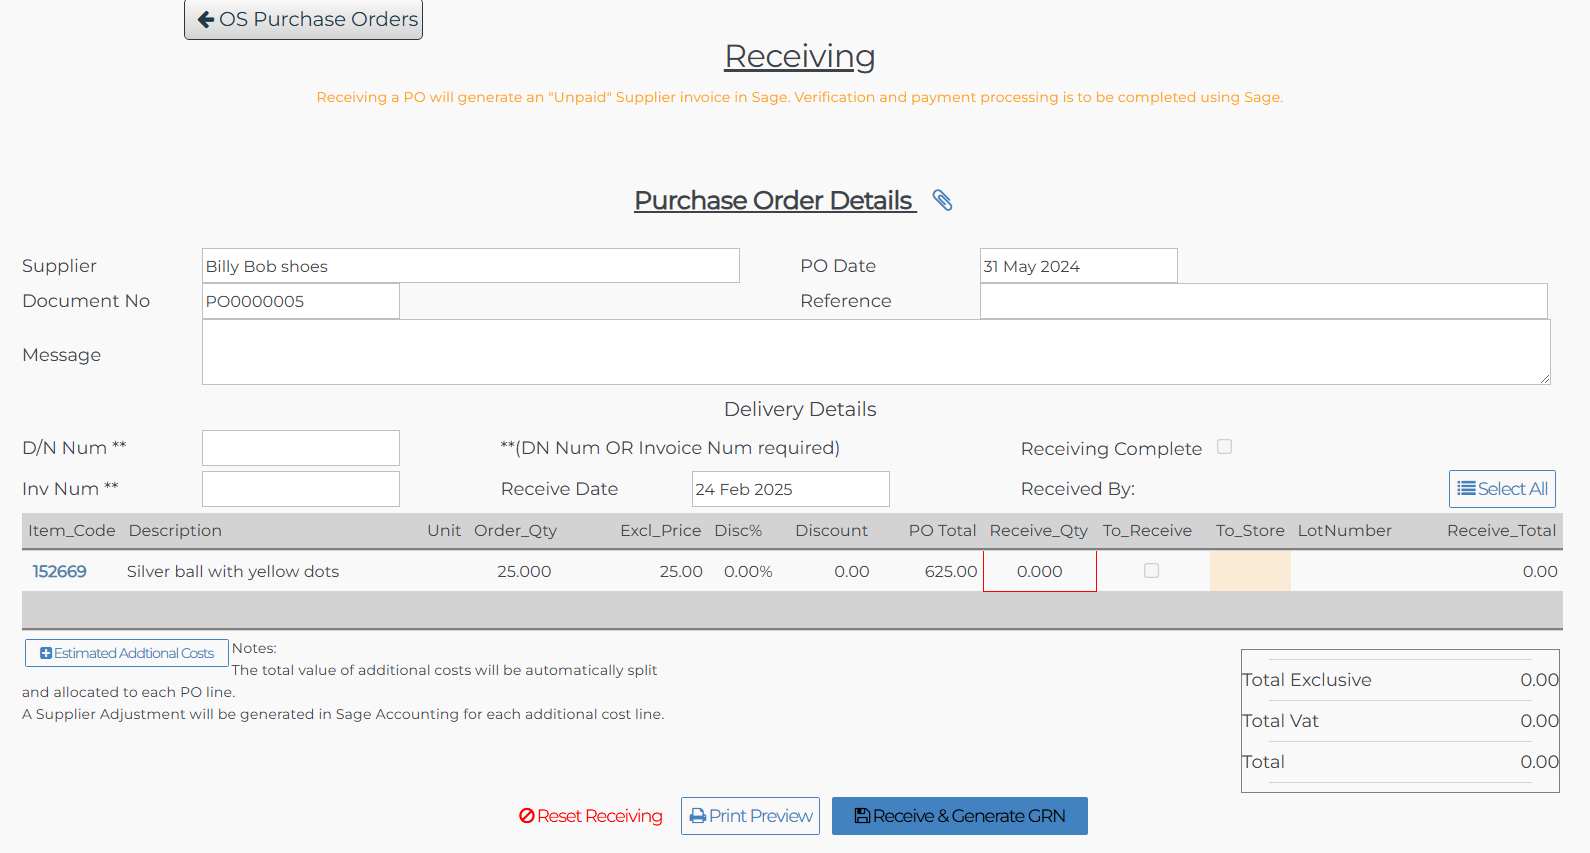Click Reset Receiving
Screen dimensions: 1590x853
[x=591, y=816]
